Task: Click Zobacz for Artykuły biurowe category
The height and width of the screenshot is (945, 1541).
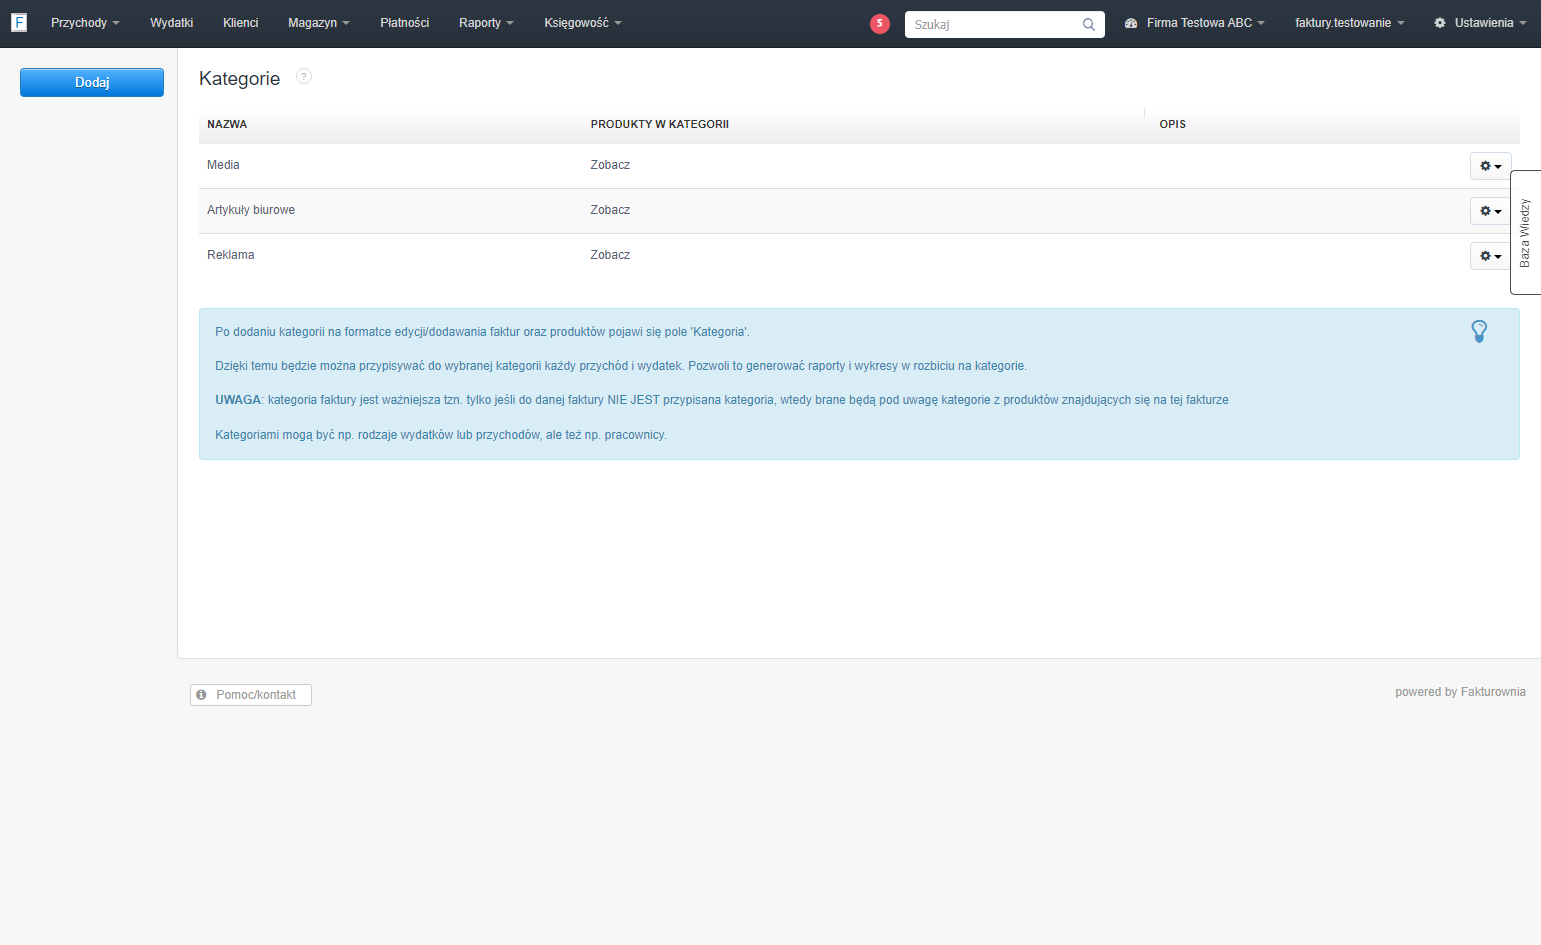Action: click(610, 210)
